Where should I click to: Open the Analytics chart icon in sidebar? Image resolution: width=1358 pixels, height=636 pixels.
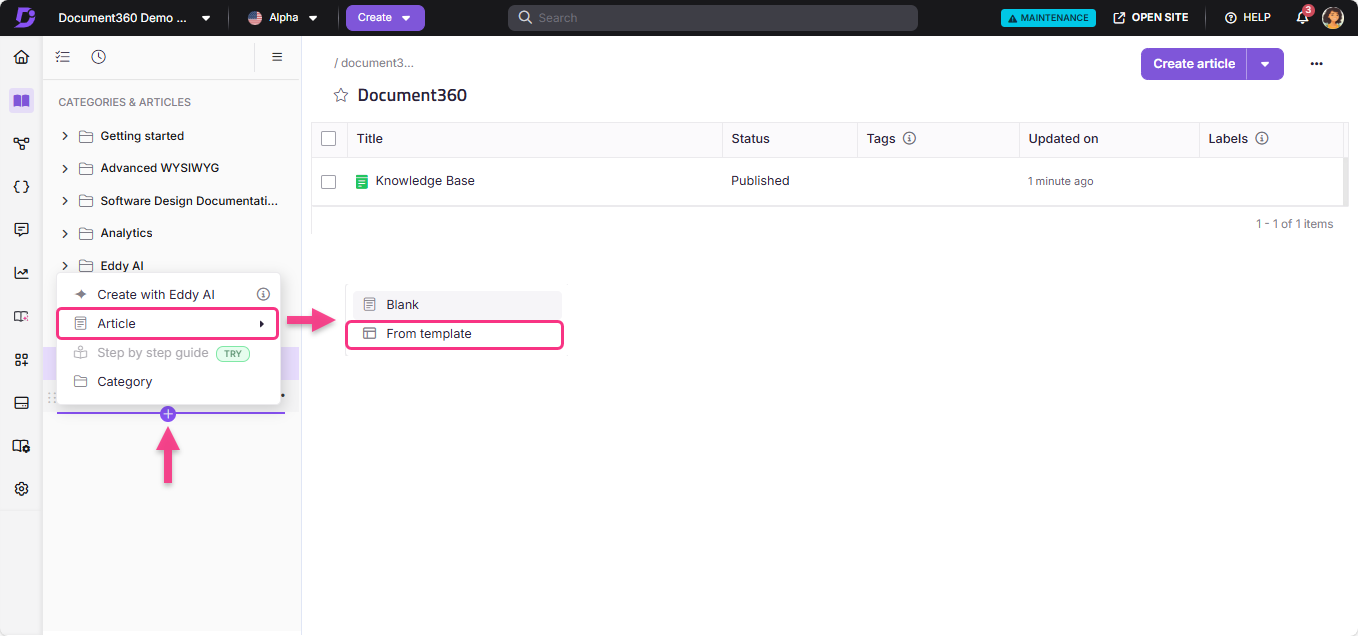point(20,271)
